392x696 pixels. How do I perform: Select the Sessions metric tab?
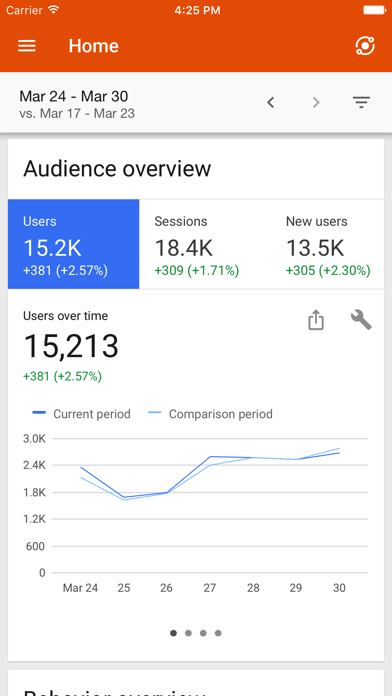click(x=205, y=244)
